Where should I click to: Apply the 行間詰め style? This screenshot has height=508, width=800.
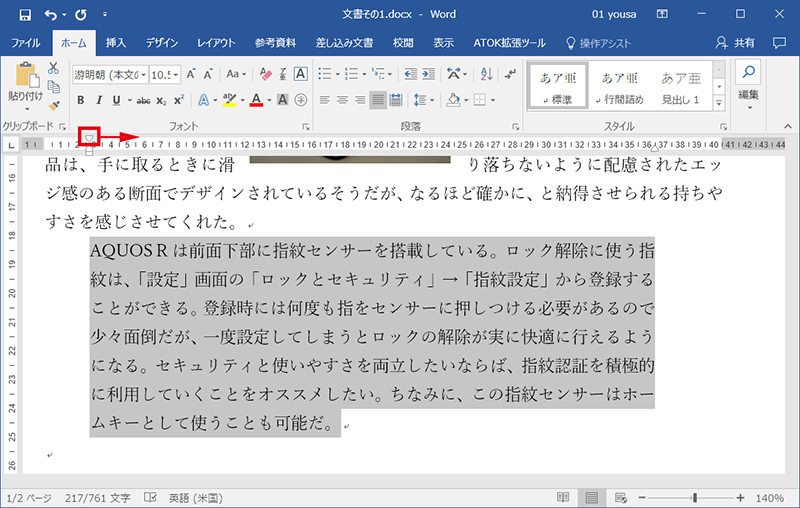(619, 86)
